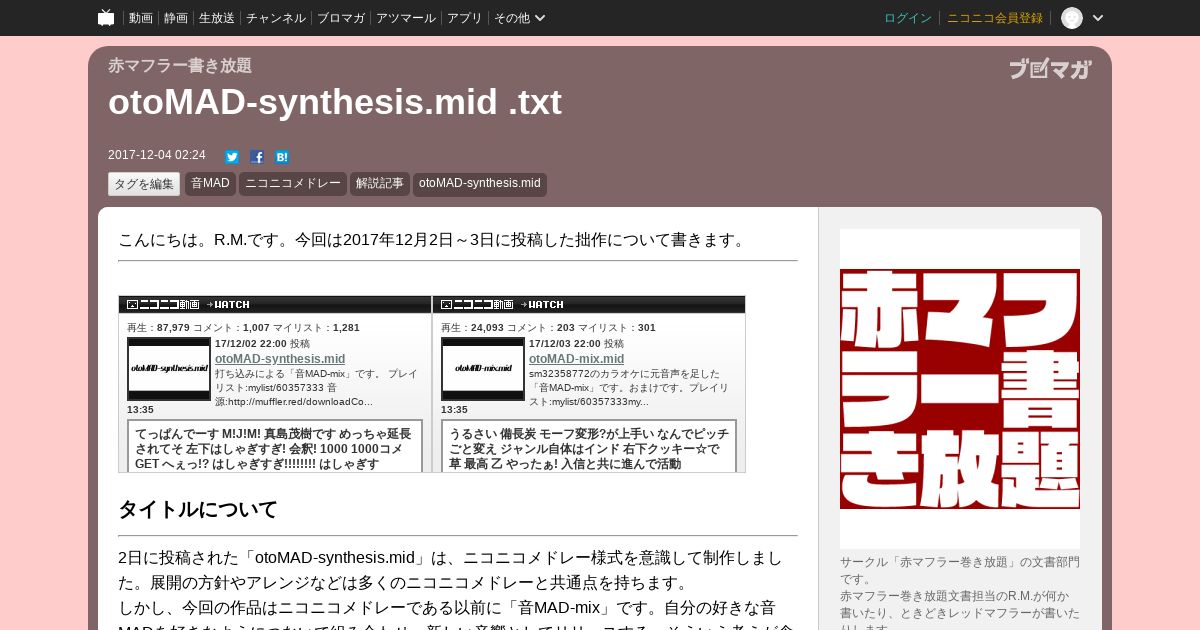Select the 音MAD tag
The height and width of the screenshot is (630, 1200).
click(x=210, y=184)
